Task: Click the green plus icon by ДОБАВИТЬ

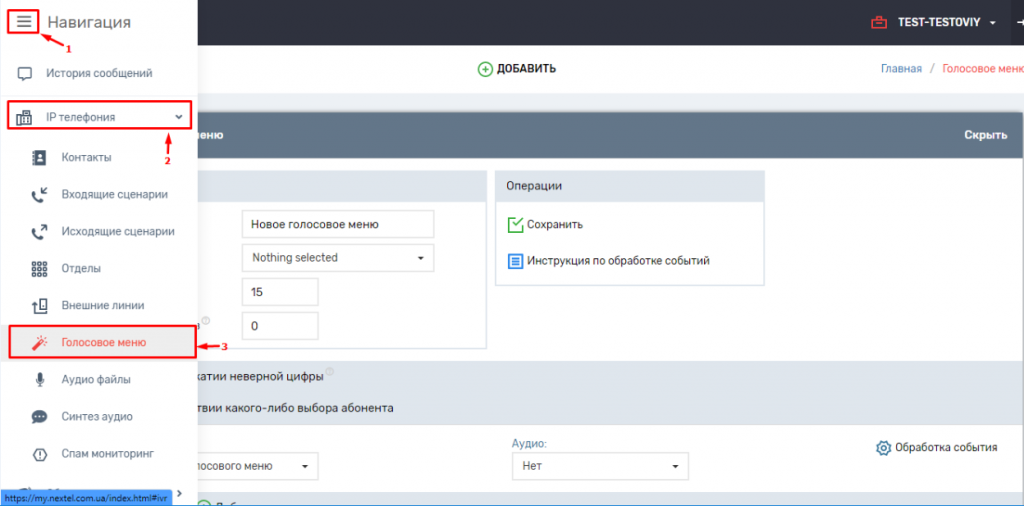Action: coord(485,69)
